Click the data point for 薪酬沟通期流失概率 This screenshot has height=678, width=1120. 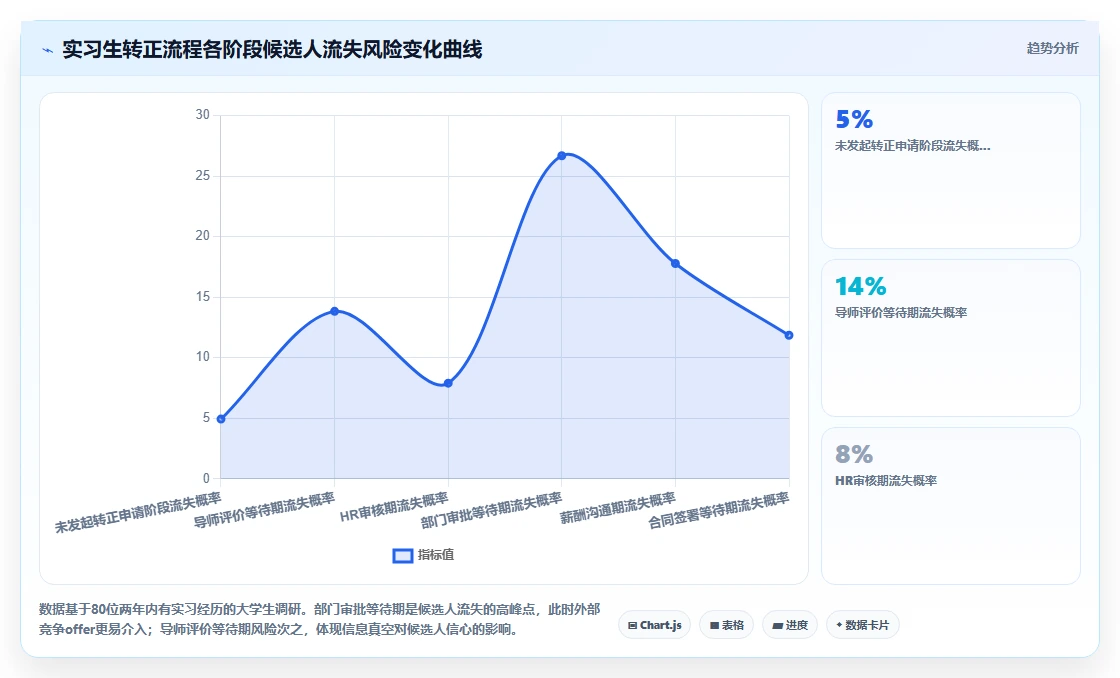[x=675, y=264]
